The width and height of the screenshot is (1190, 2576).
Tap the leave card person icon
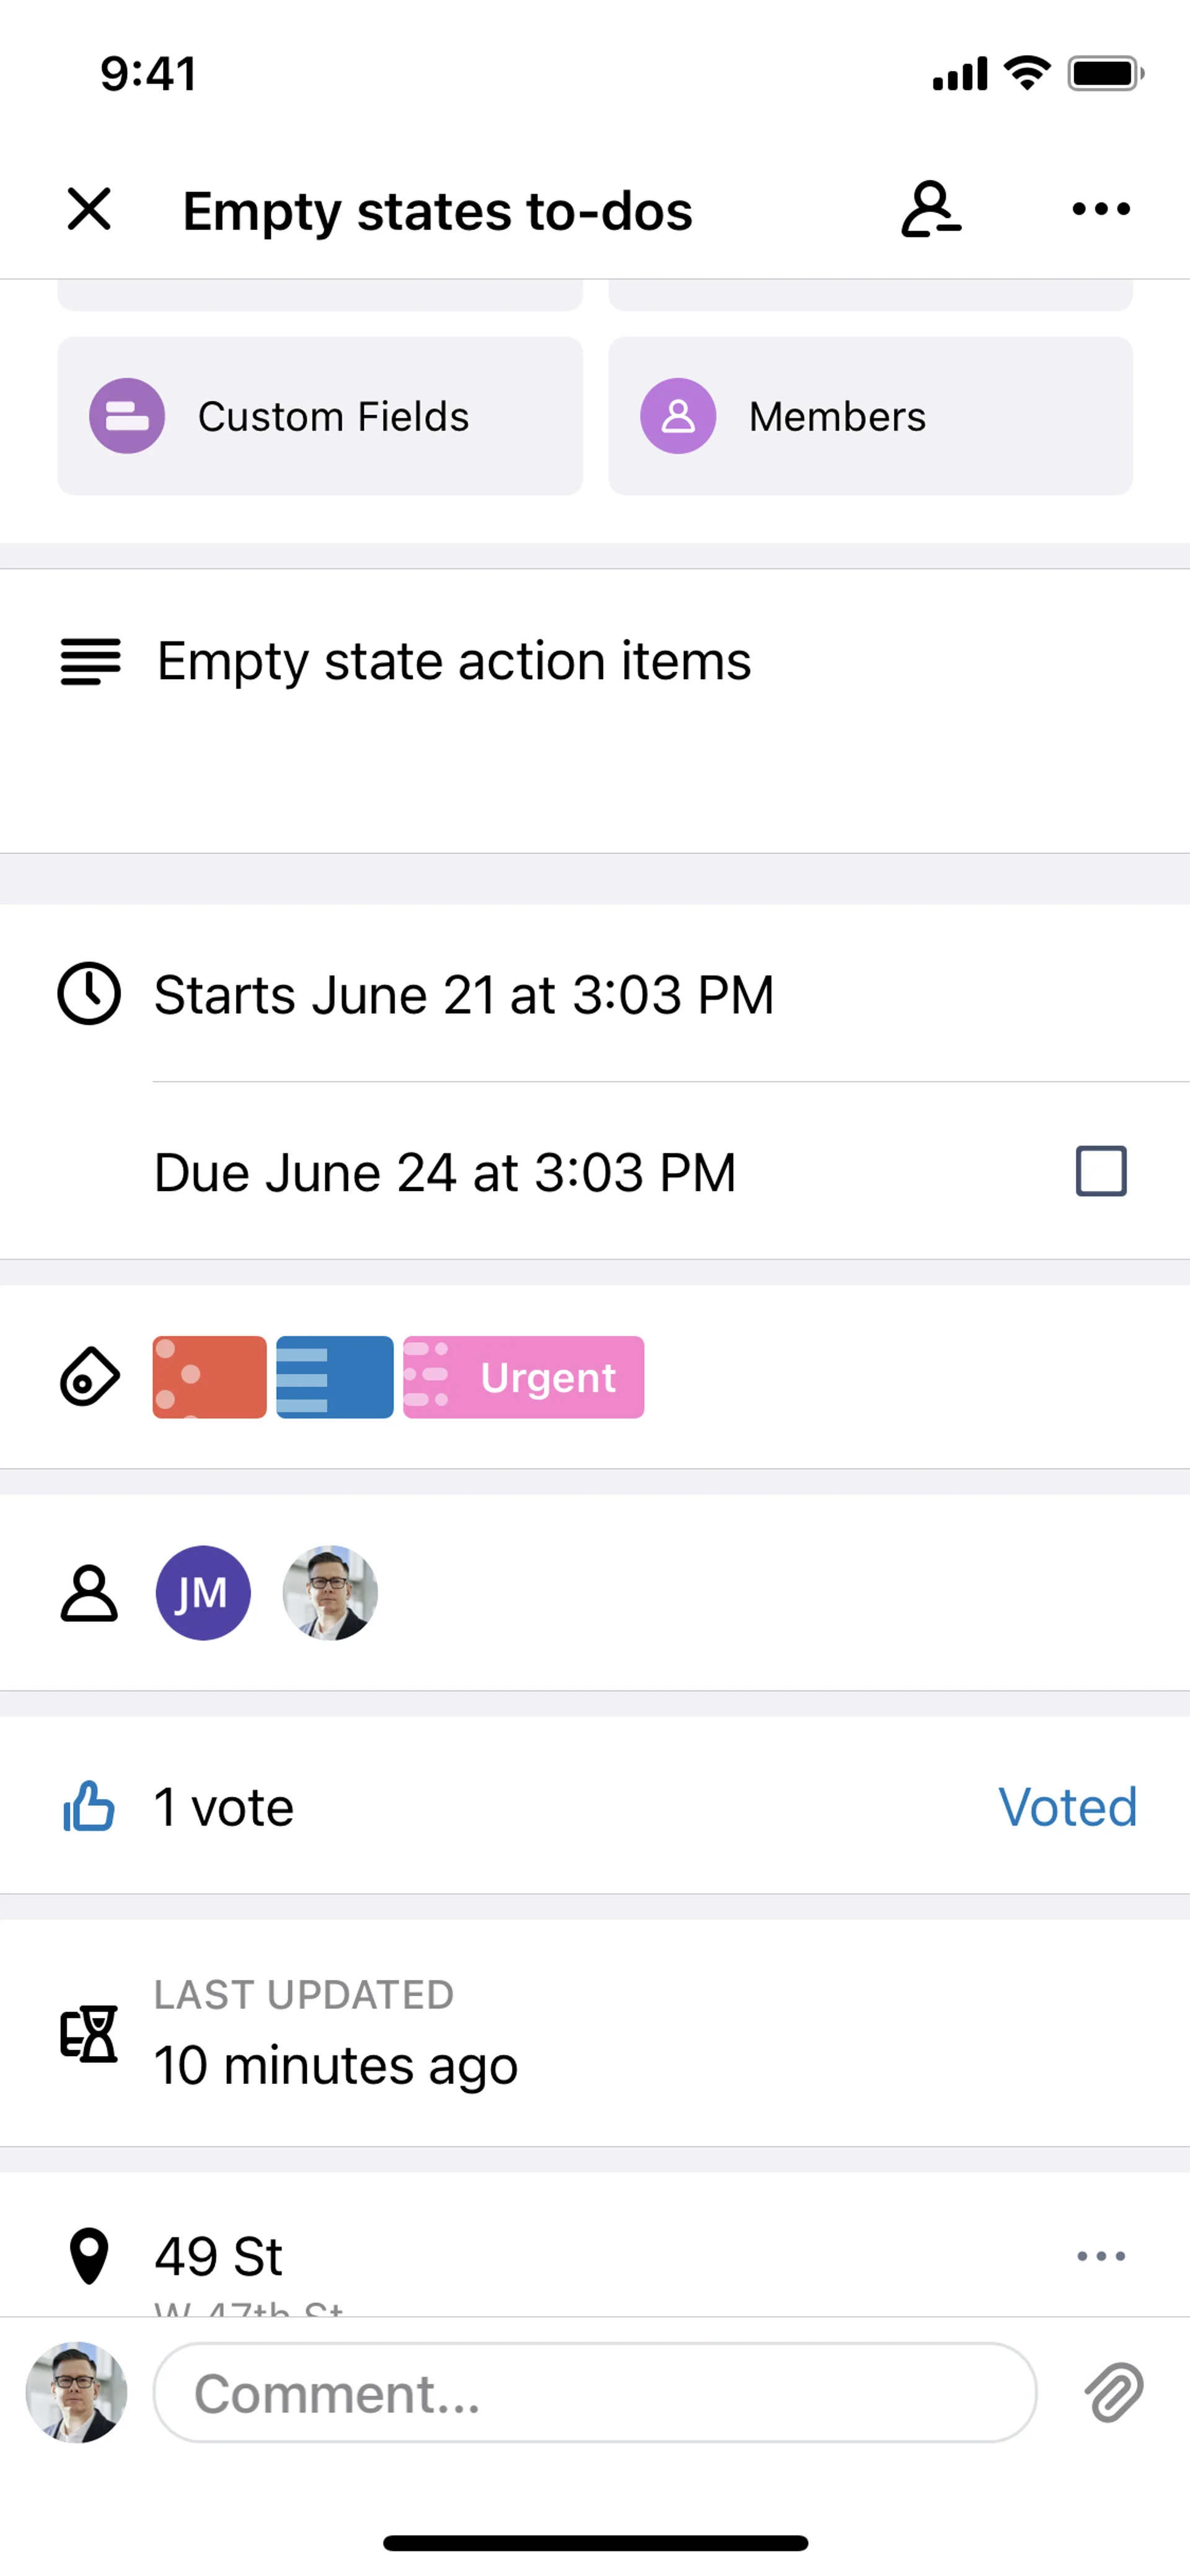(x=930, y=209)
